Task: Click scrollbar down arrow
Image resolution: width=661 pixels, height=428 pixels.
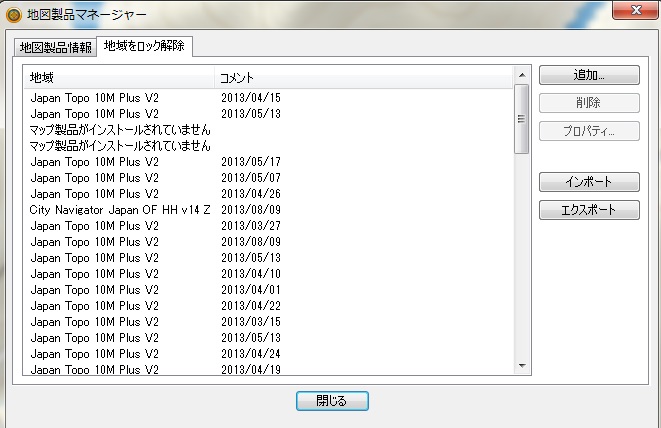Action: [x=522, y=366]
